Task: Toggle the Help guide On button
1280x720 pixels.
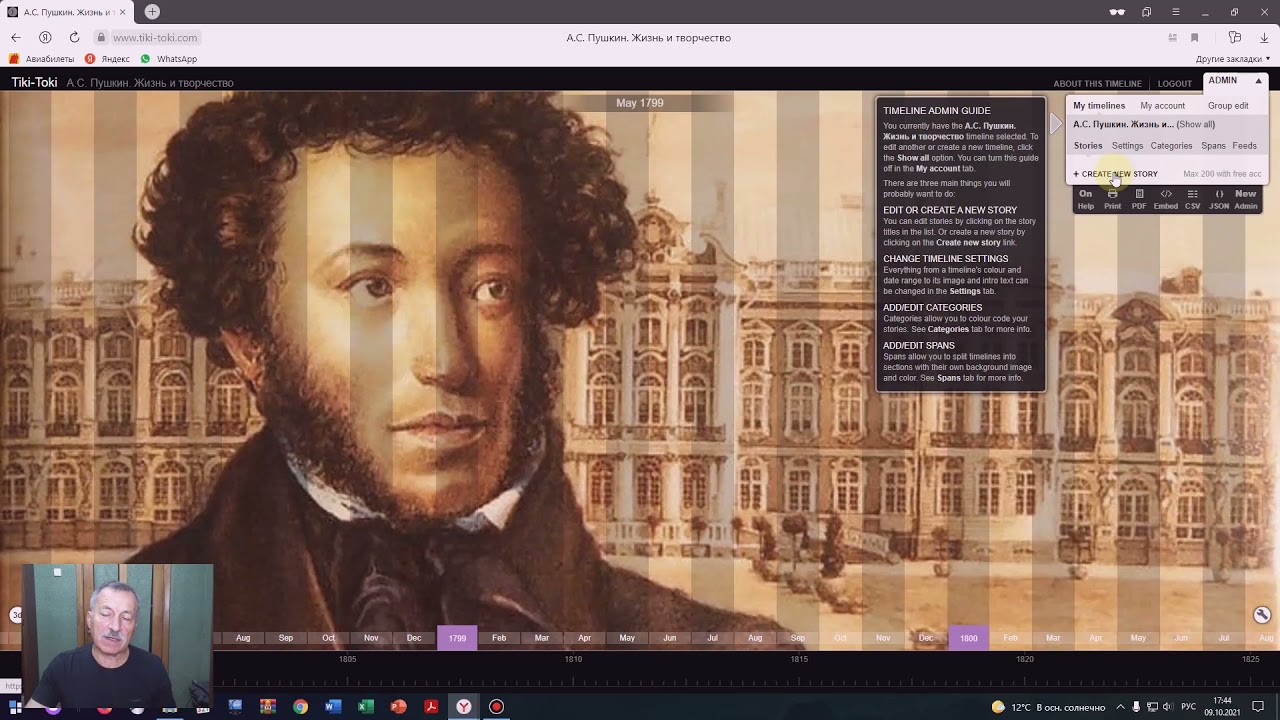Action: click(x=1085, y=199)
